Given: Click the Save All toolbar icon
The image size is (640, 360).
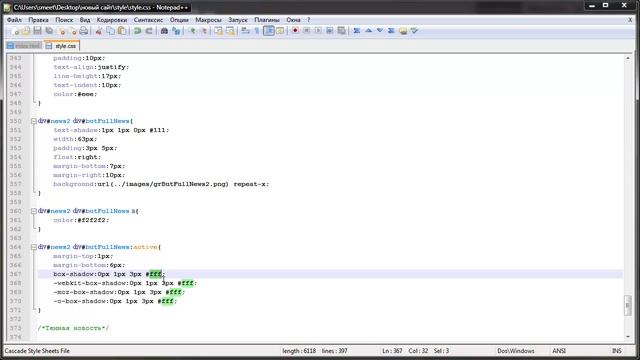Looking at the screenshot, I should pos(49,31).
